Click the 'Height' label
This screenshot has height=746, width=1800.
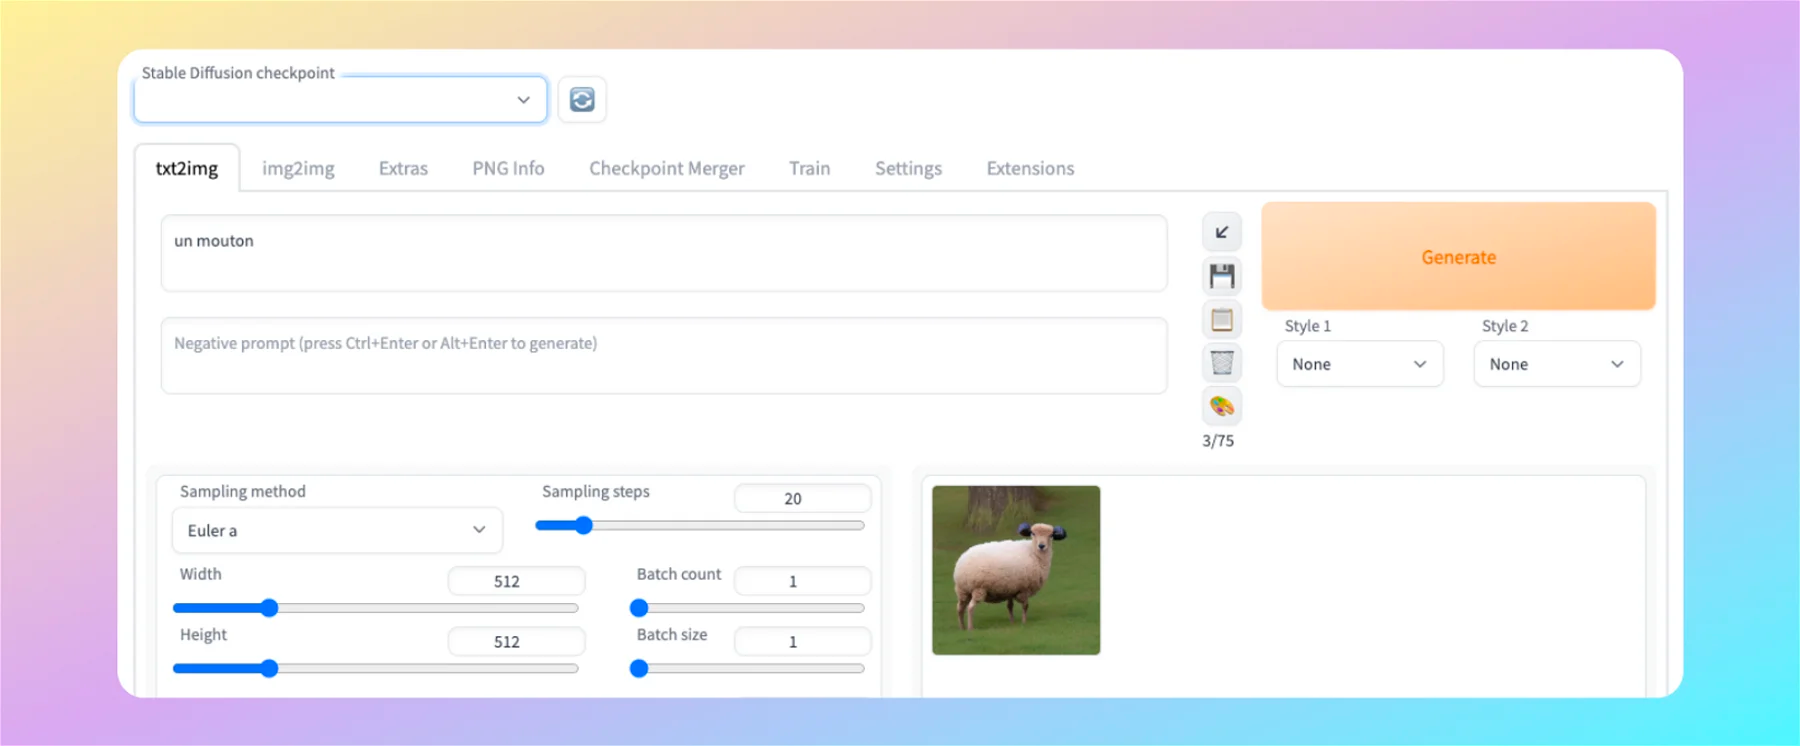point(203,634)
